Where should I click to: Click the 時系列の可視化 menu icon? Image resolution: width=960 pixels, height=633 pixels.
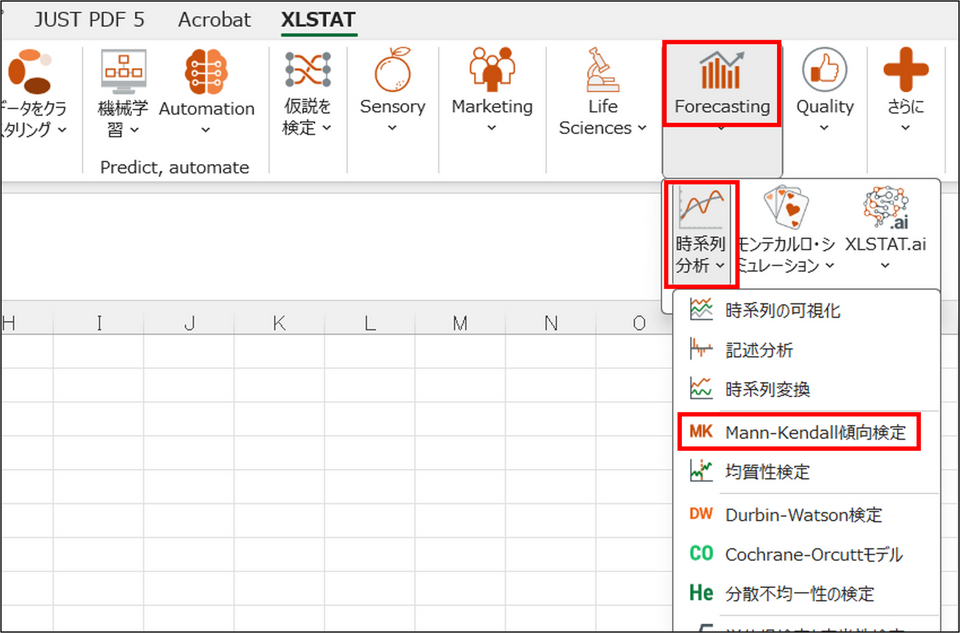pyautogui.click(x=701, y=310)
